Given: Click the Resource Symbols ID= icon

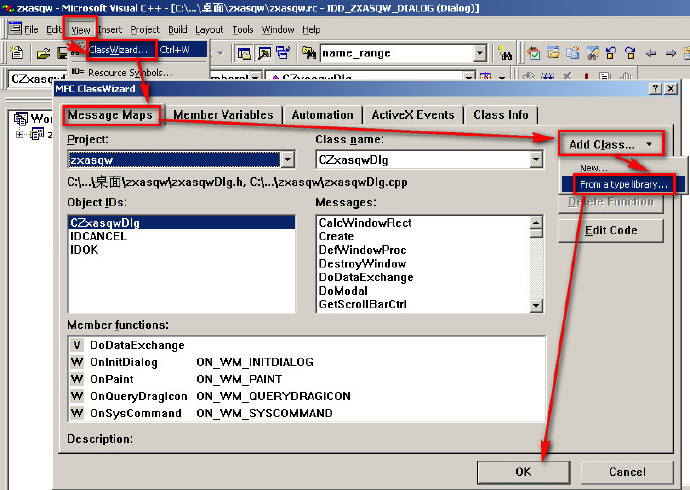Looking at the screenshot, I should pos(77,72).
